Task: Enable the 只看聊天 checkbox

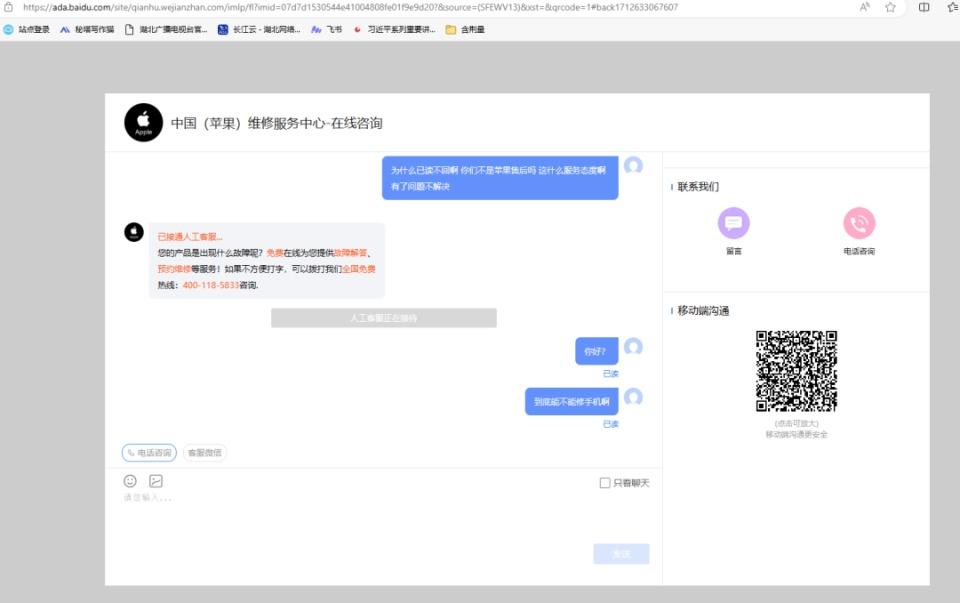Action: (605, 483)
